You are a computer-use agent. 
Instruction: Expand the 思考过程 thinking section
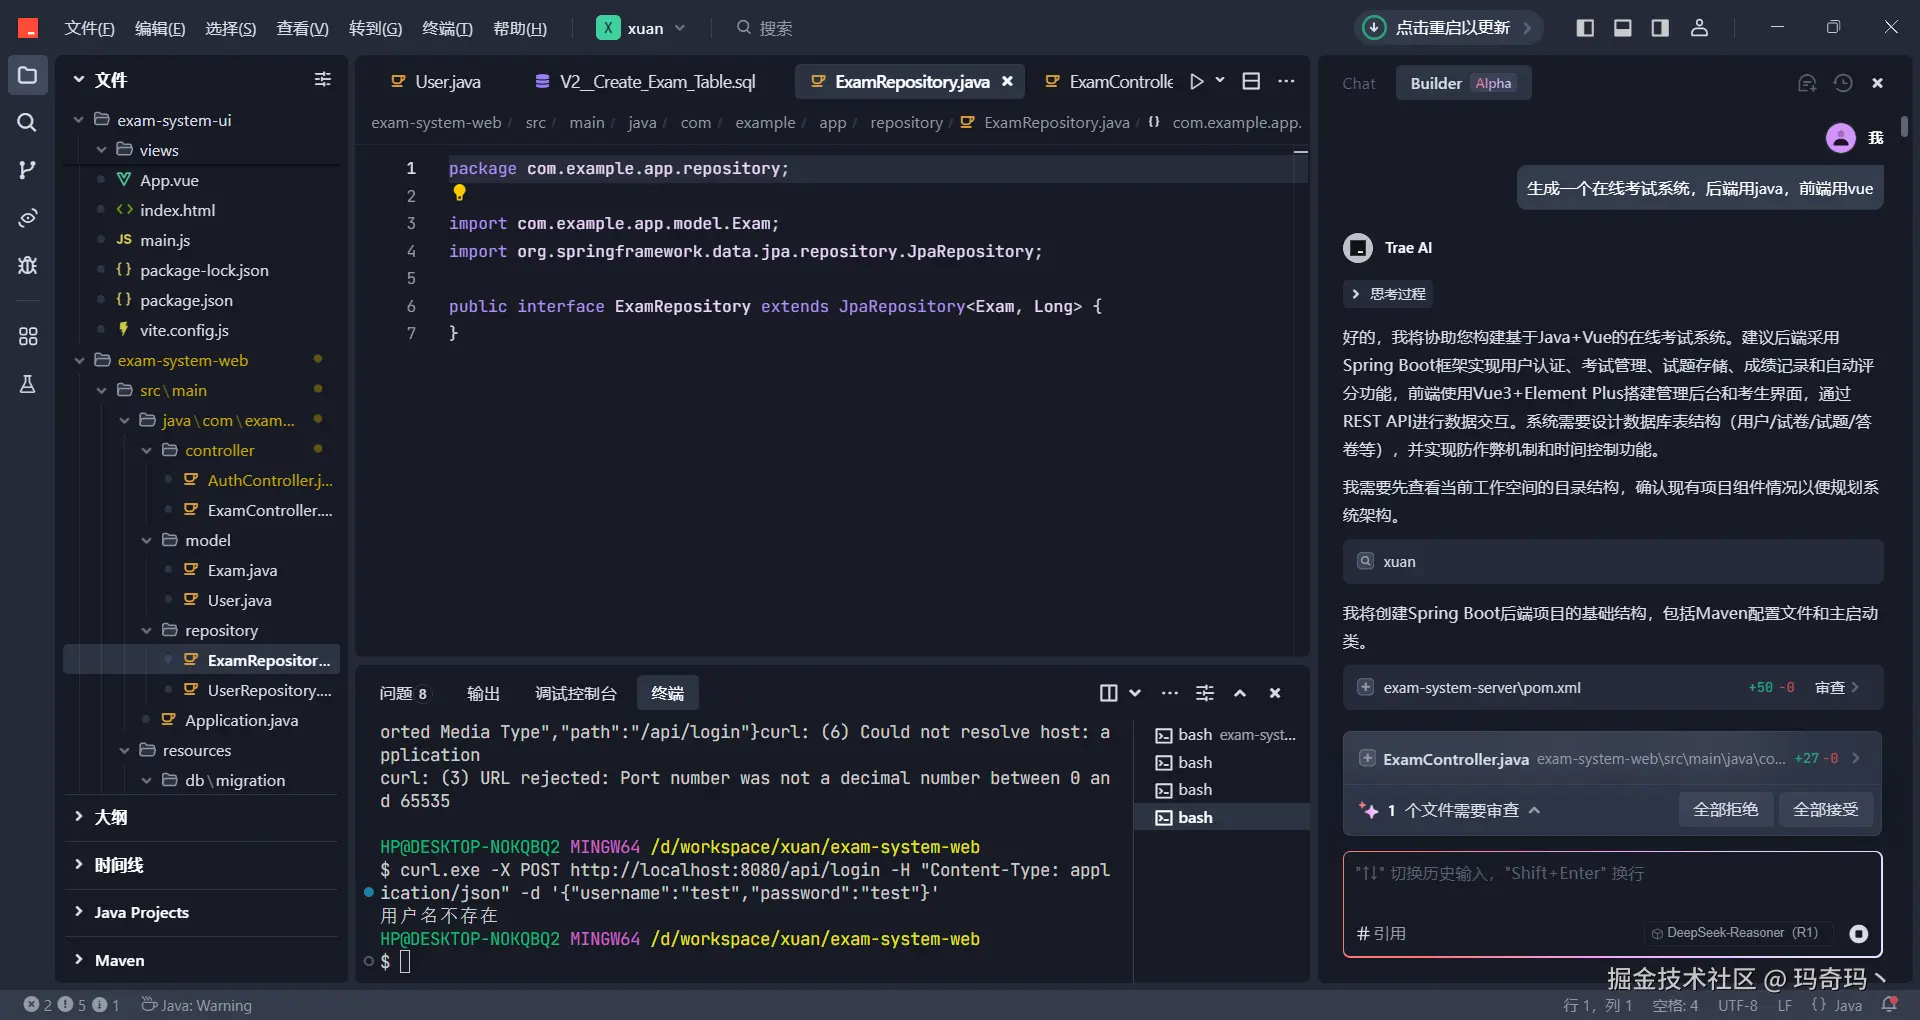[x=1388, y=294]
